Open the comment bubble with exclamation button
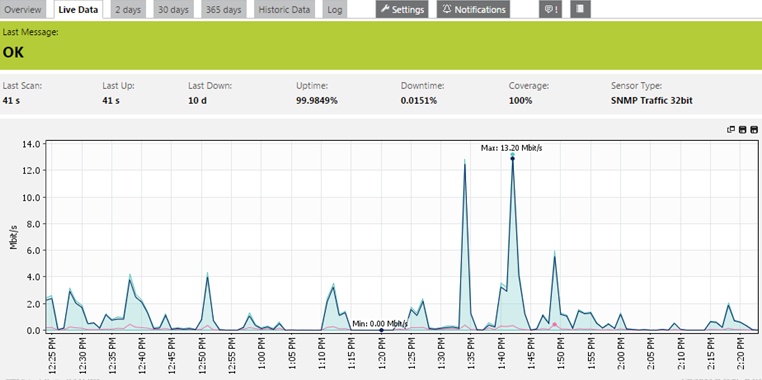 click(550, 9)
